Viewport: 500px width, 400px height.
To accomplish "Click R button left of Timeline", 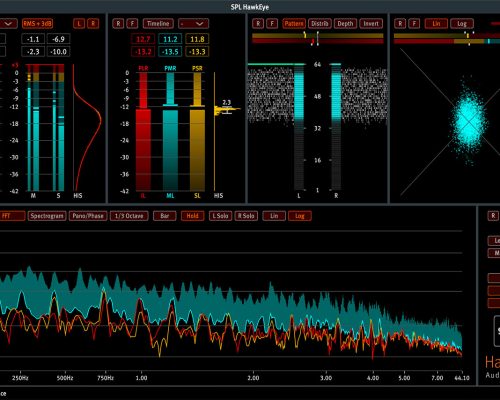I will tap(118, 24).
